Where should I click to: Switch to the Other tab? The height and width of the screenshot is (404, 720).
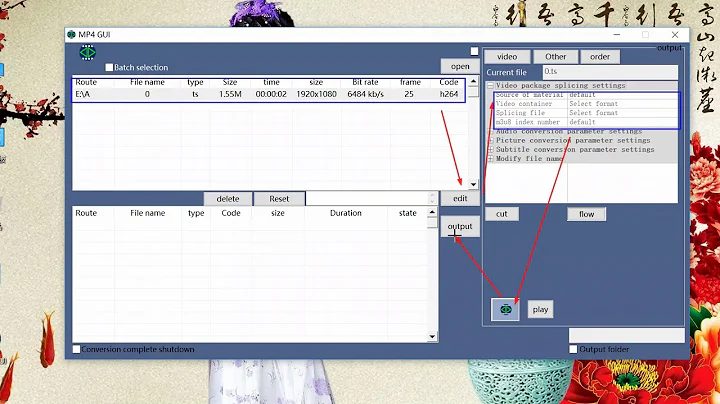tap(556, 56)
